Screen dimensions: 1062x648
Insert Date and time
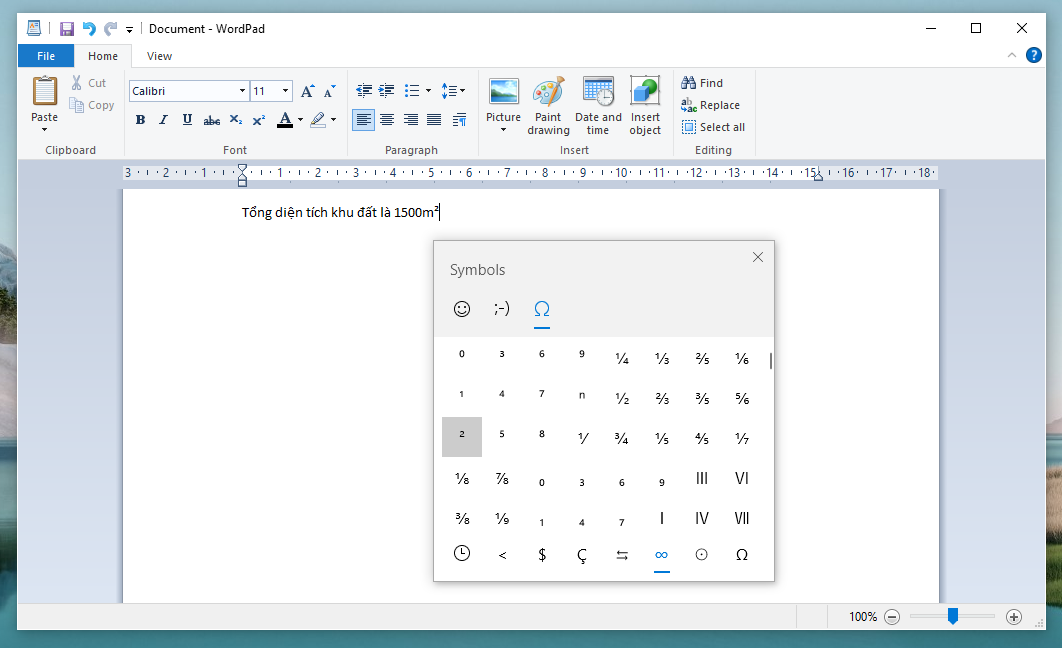598,92
